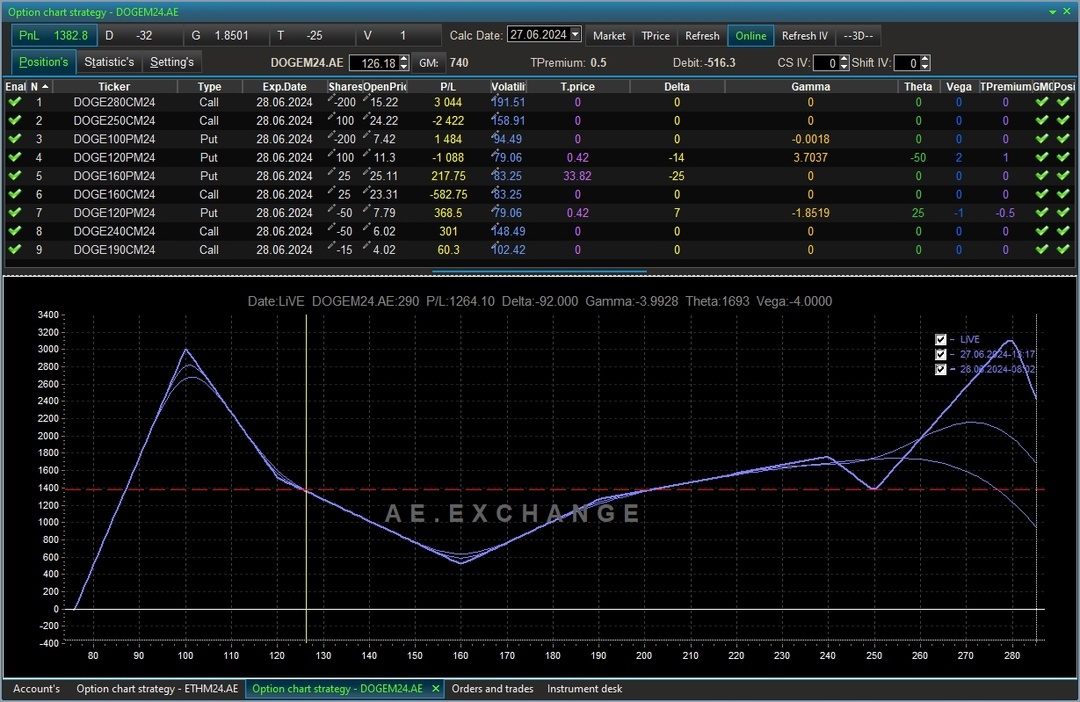Screen dimensions: 1080x702
Task: Open the Orders and trades tab
Action: point(492,689)
